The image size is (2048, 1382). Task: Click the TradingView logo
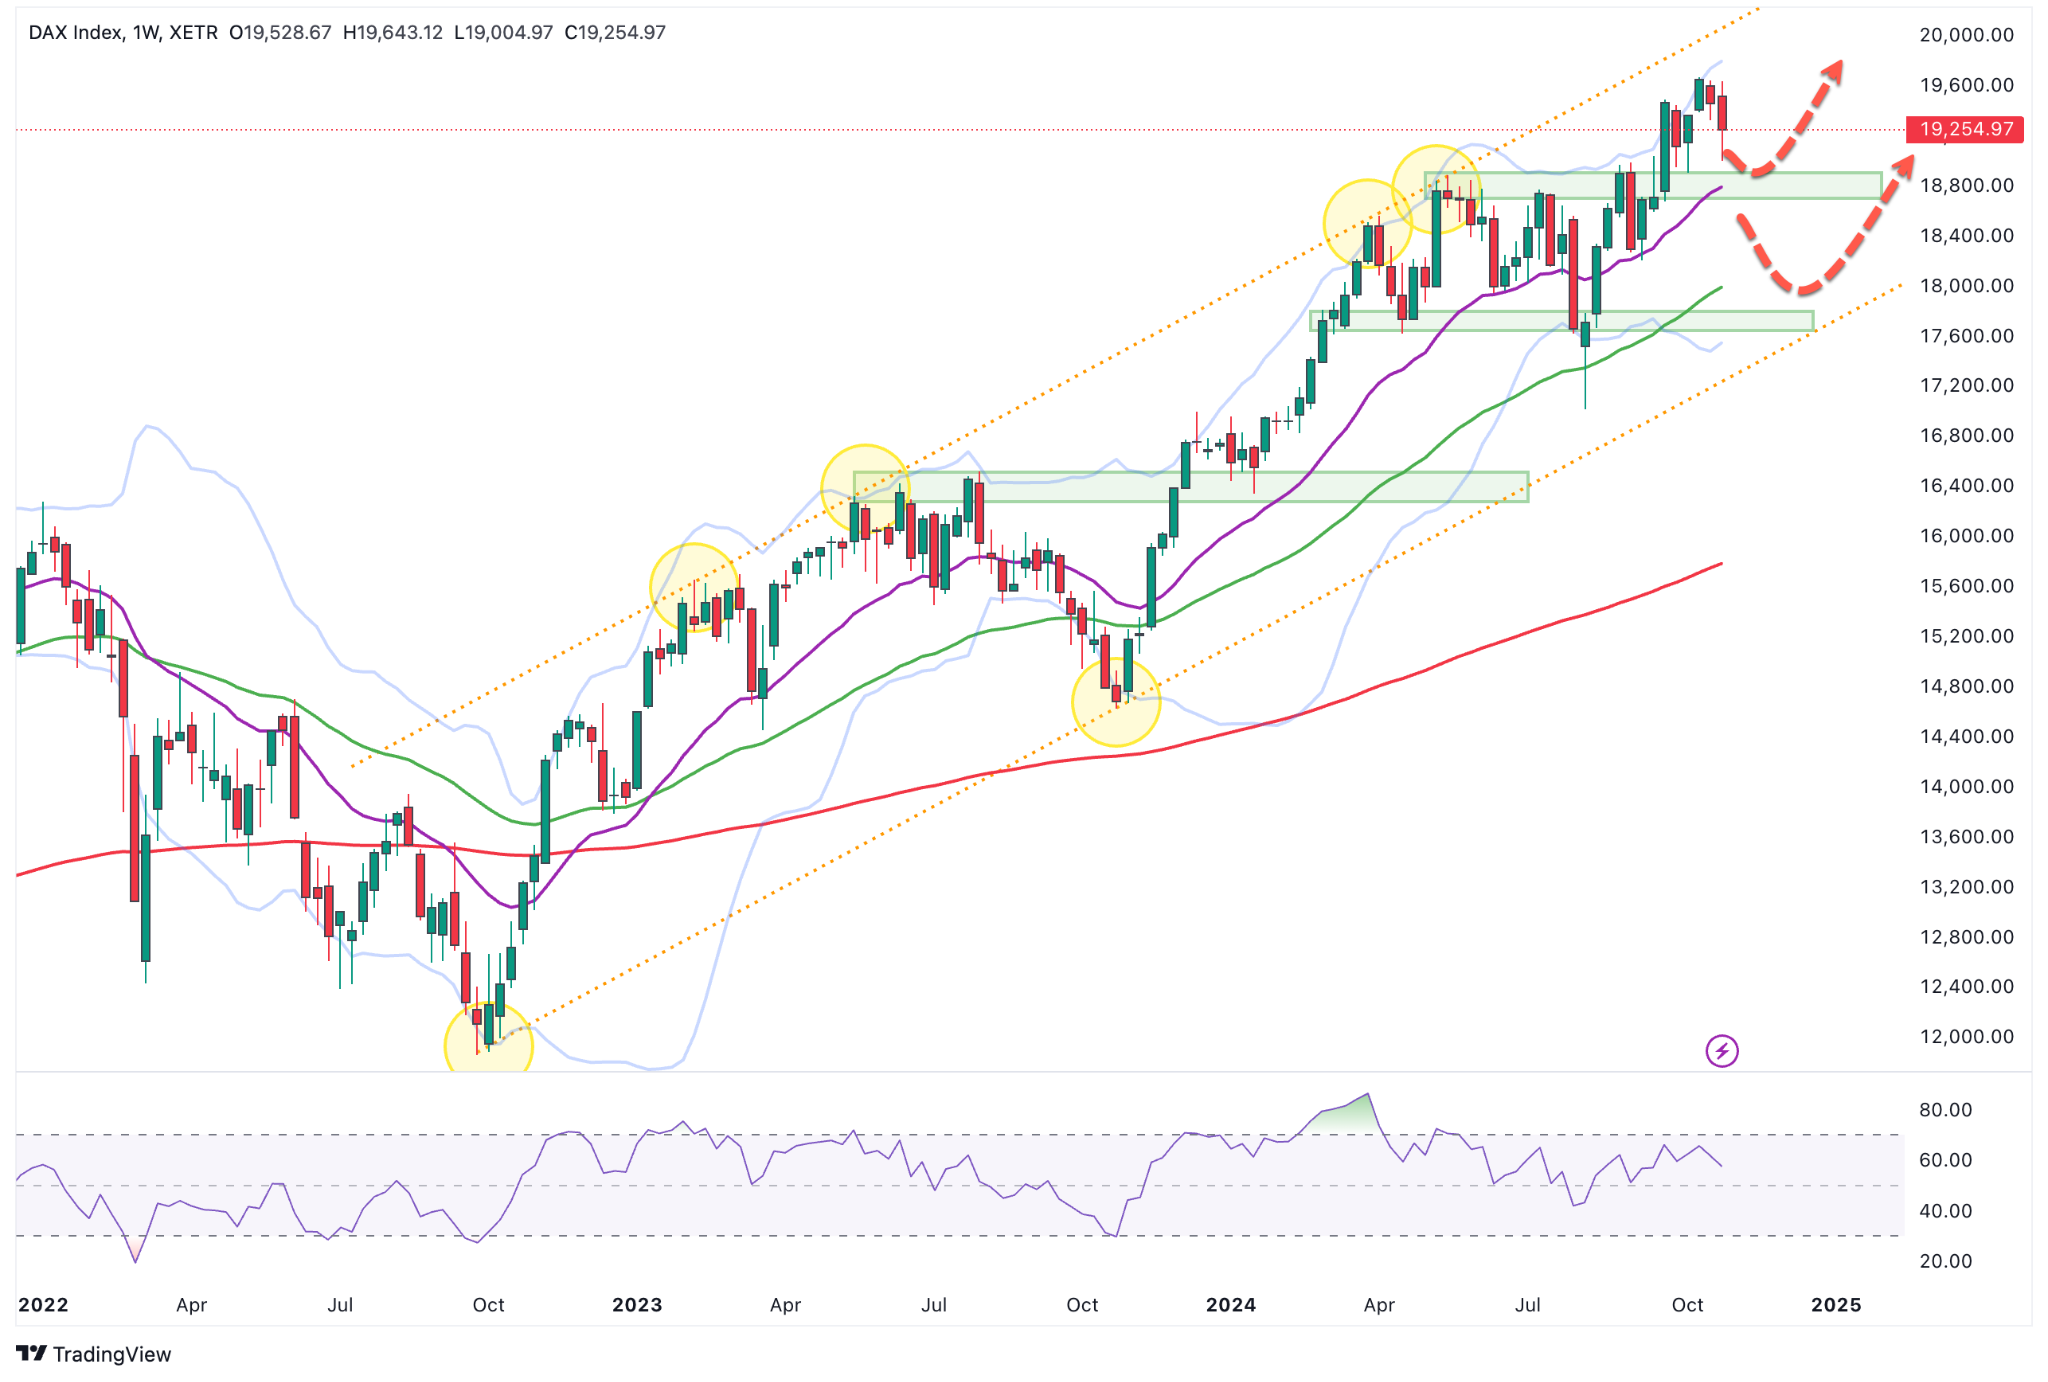pyautogui.click(x=32, y=1354)
